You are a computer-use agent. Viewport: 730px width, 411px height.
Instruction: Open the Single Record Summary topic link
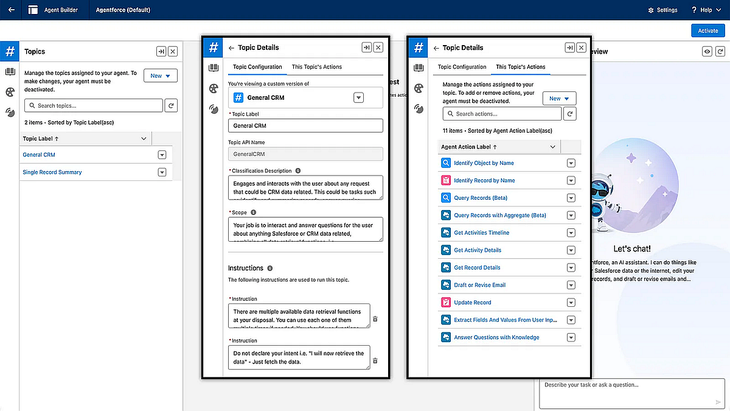[52, 172]
